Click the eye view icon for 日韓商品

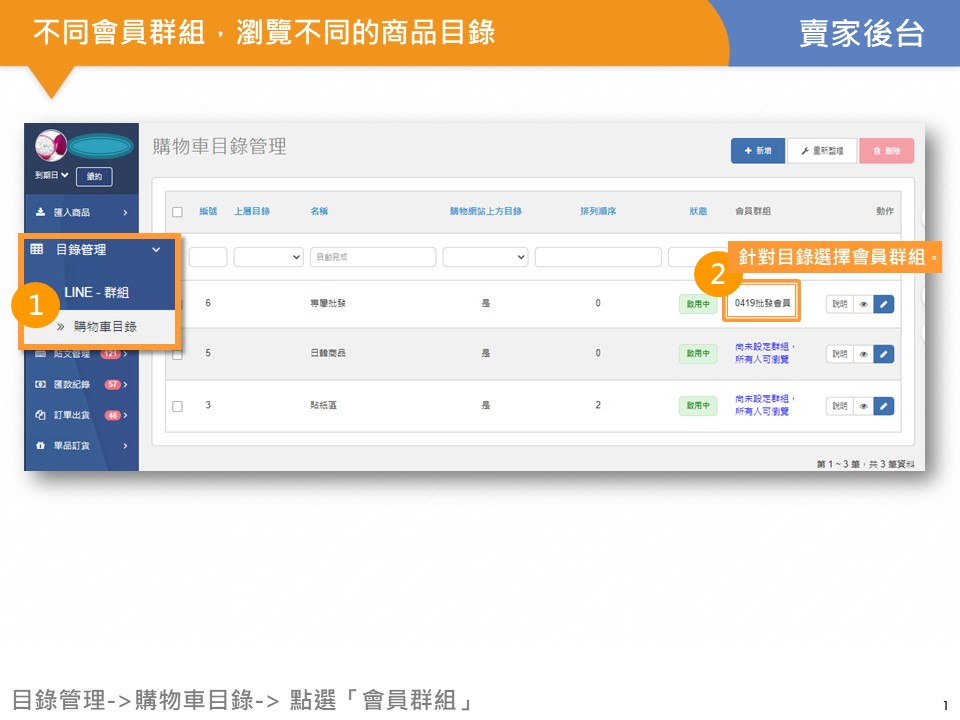click(862, 353)
